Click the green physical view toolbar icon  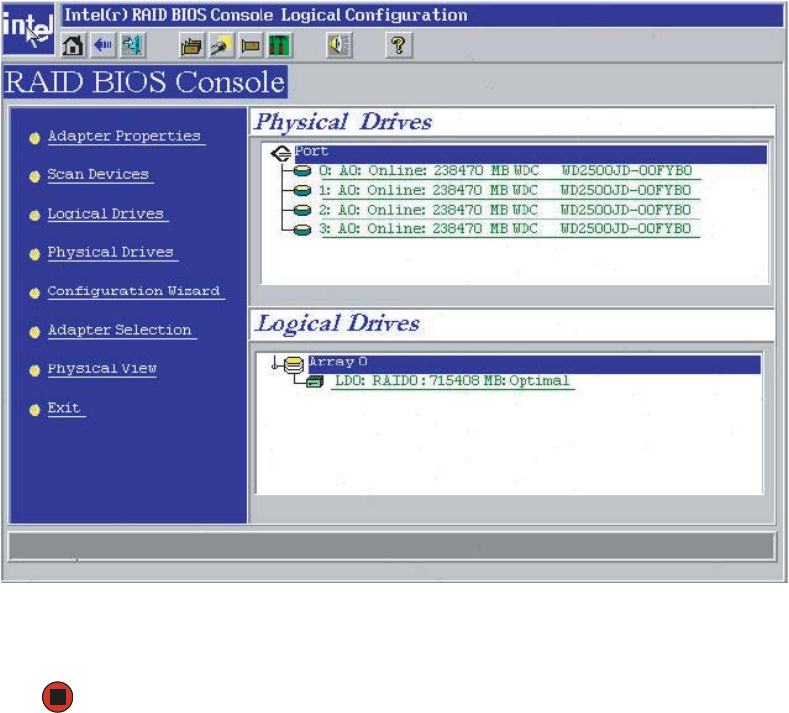coord(279,46)
